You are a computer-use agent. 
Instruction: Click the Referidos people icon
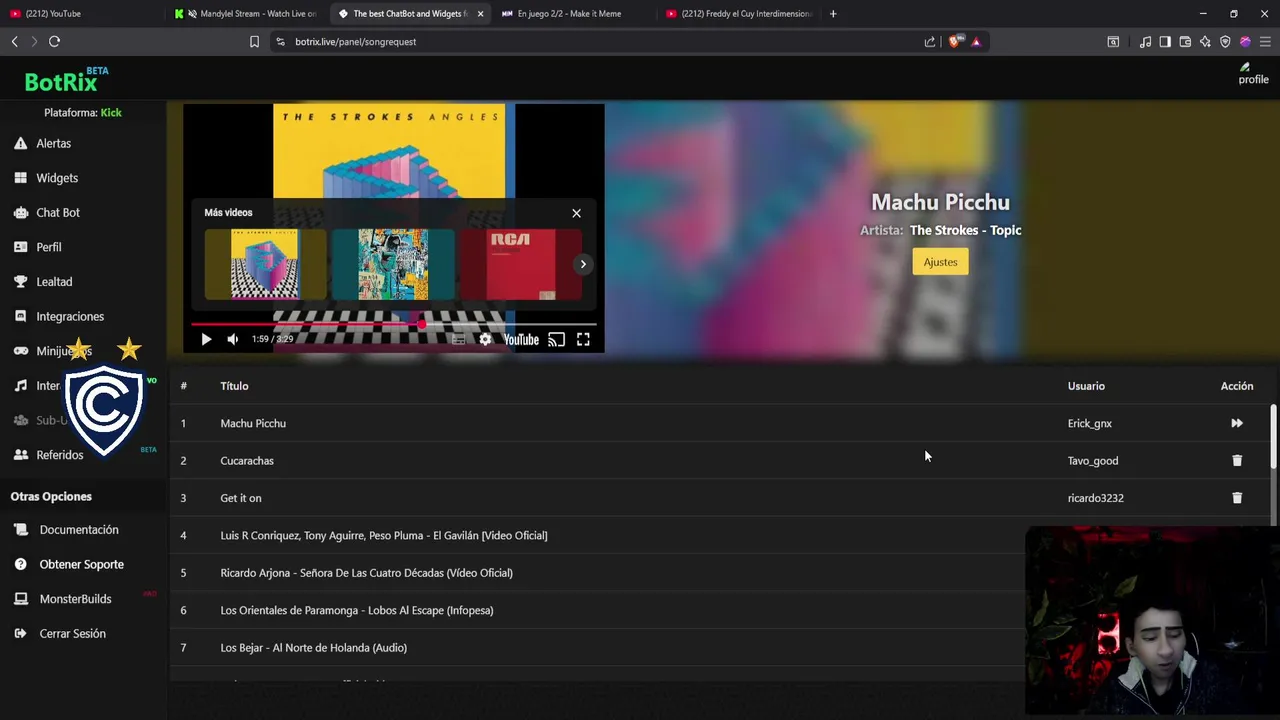click(20, 455)
